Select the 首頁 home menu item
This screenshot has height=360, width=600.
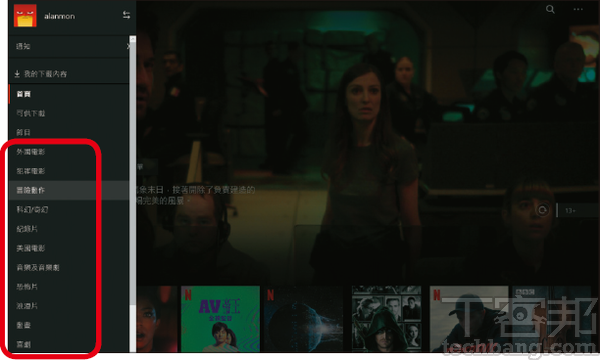[x=69, y=94]
